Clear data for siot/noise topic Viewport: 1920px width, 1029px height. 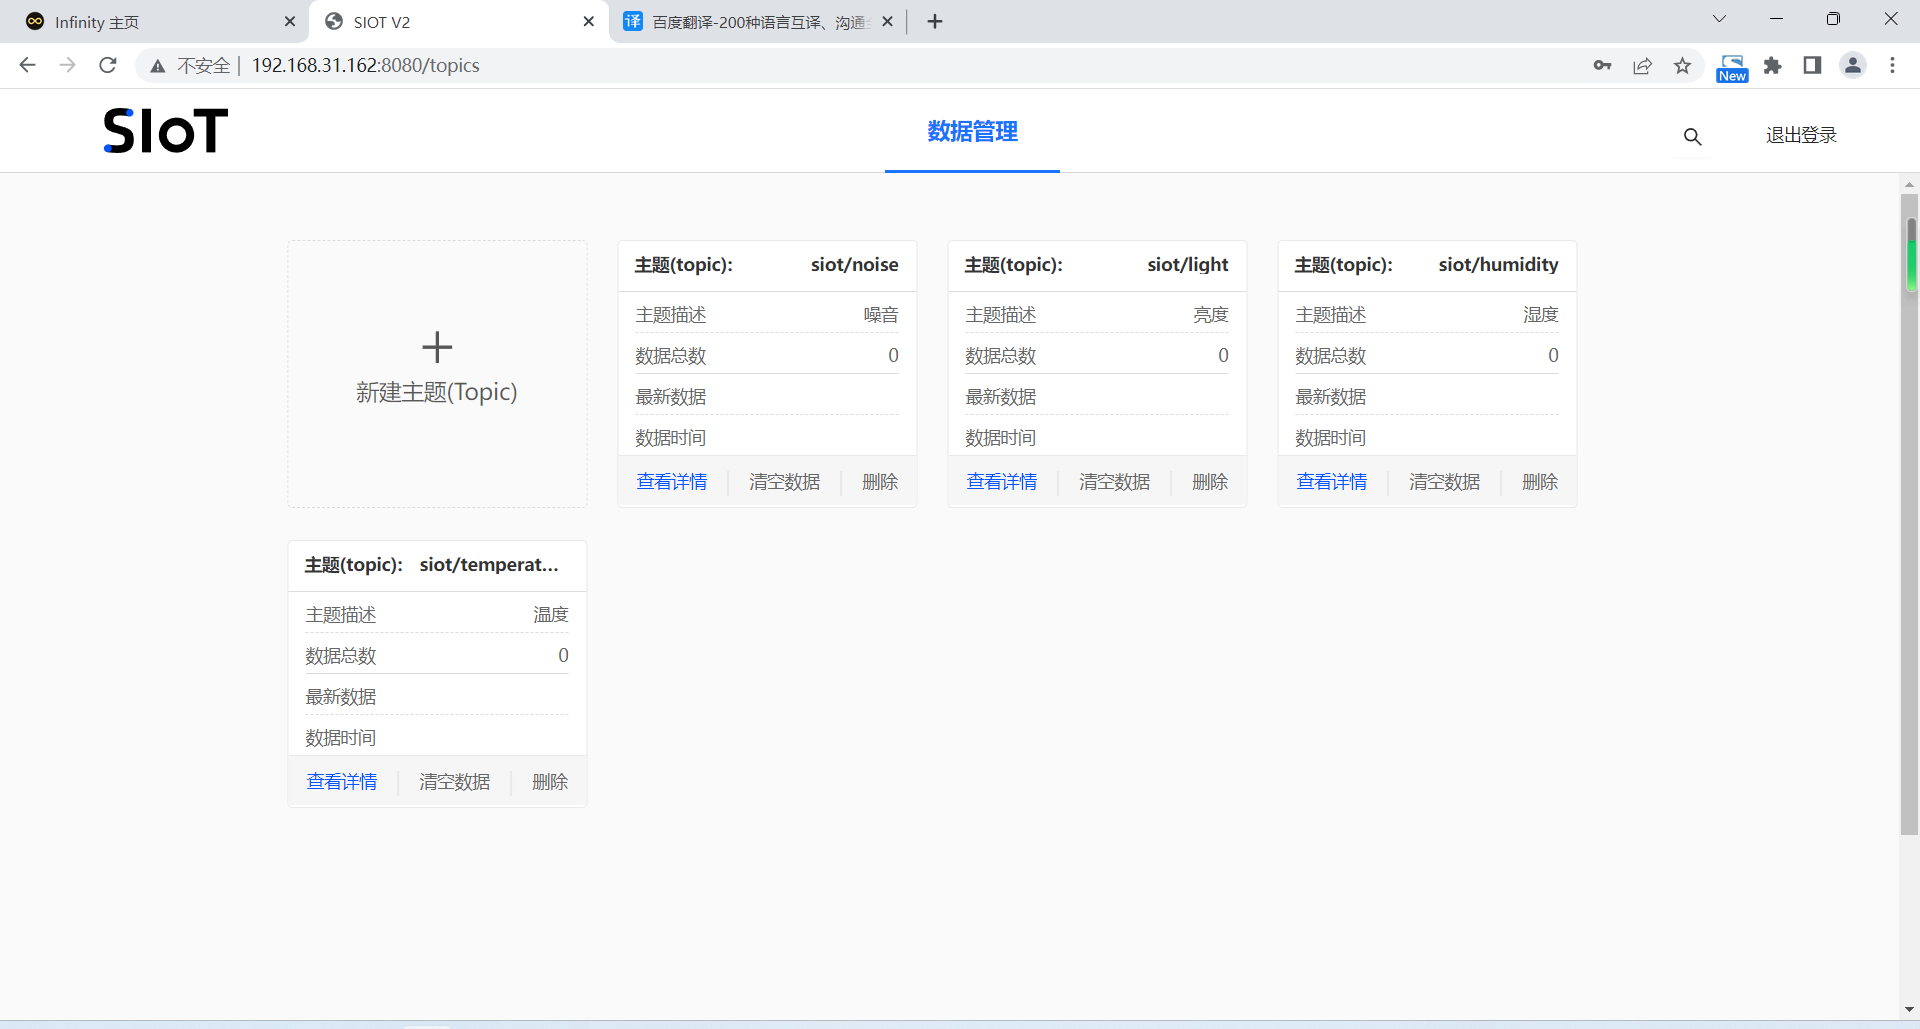point(785,482)
